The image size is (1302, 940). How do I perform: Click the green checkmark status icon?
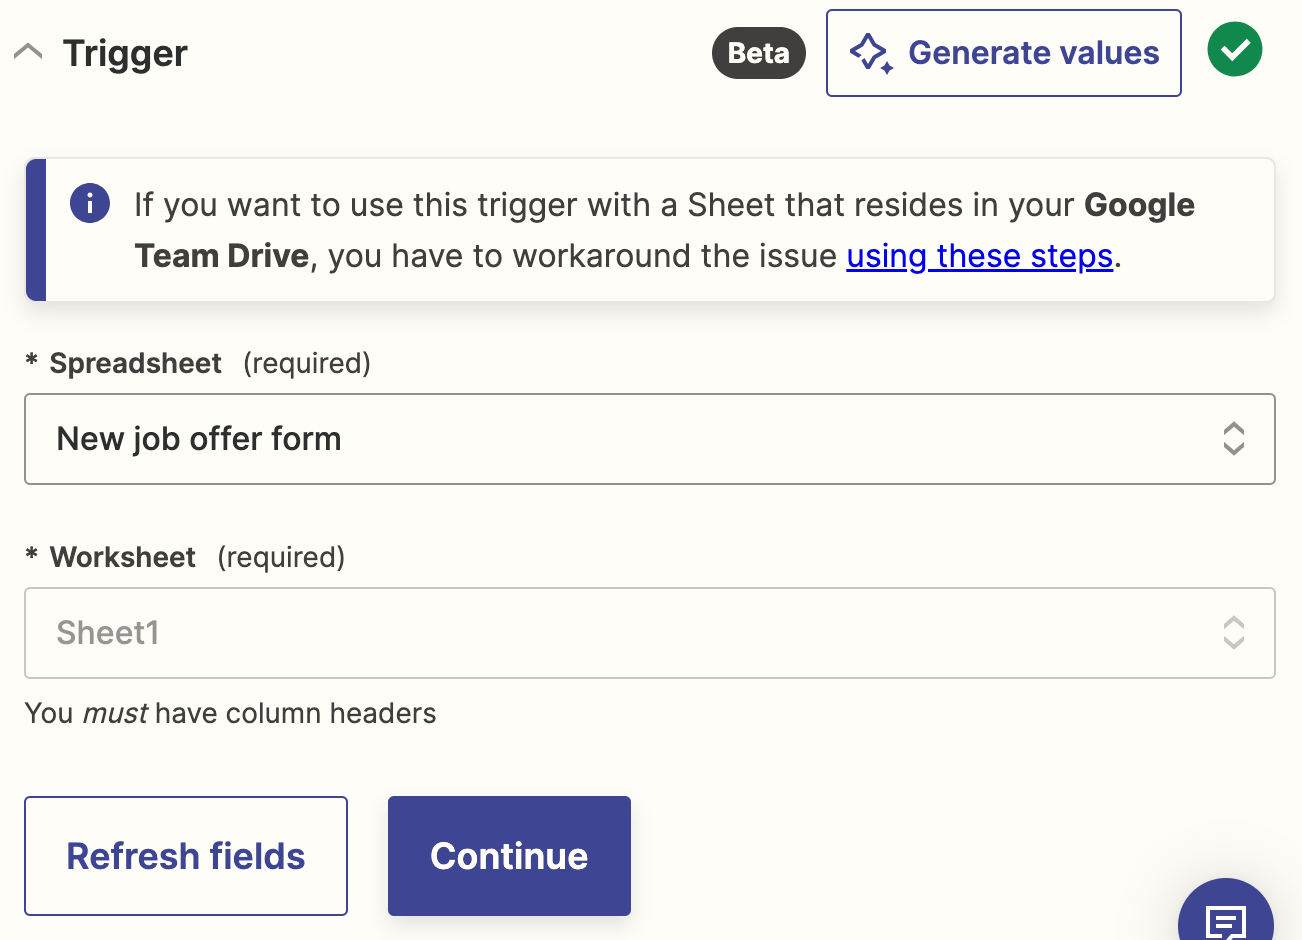coord(1234,50)
